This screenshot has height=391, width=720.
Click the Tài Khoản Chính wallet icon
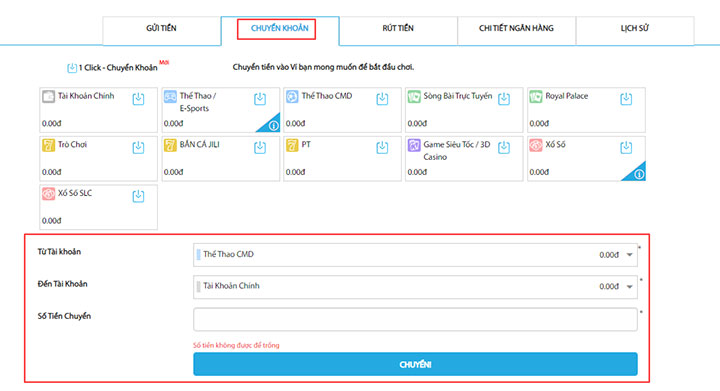pyautogui.click(x=48, y=96)
